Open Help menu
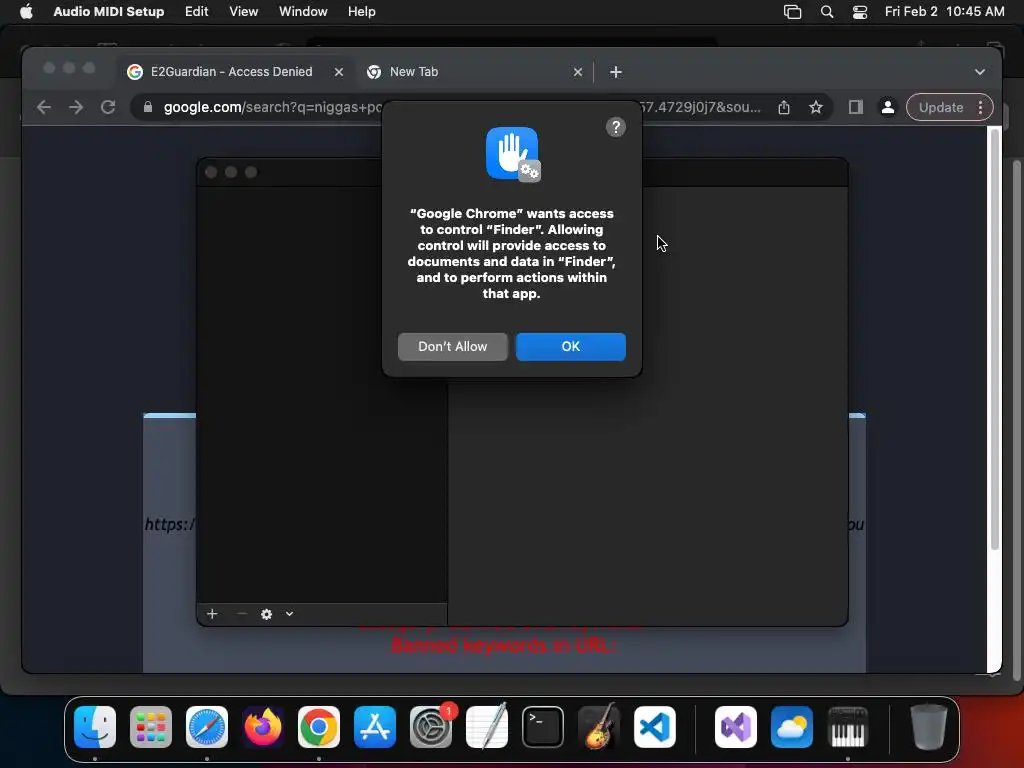The image size is (1024, 768). [361, 12]
